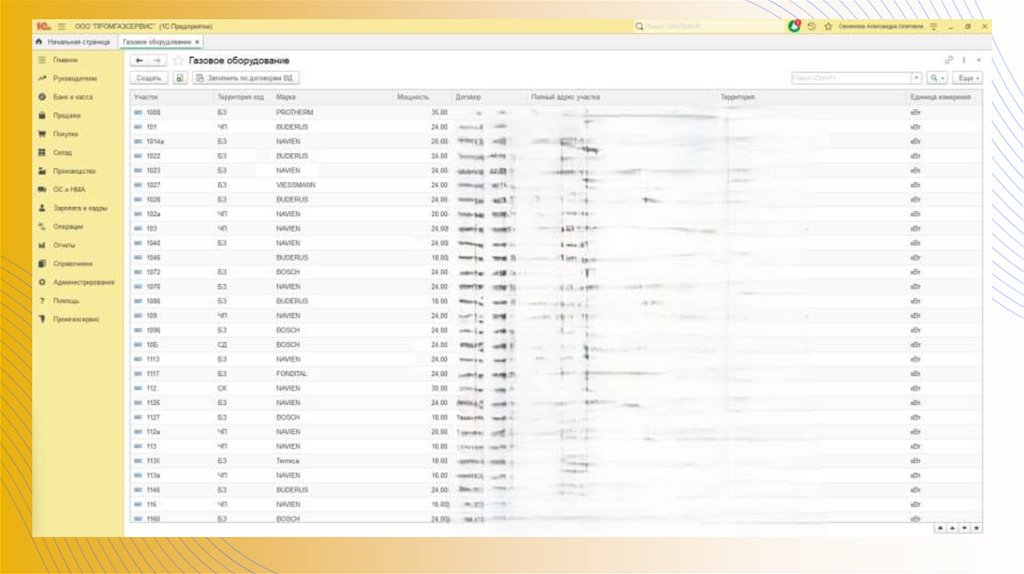Image resolution: width=1024 pixels, height=574 pixels.
Task: Open favorites star in title bar
Action: (828, 26)
